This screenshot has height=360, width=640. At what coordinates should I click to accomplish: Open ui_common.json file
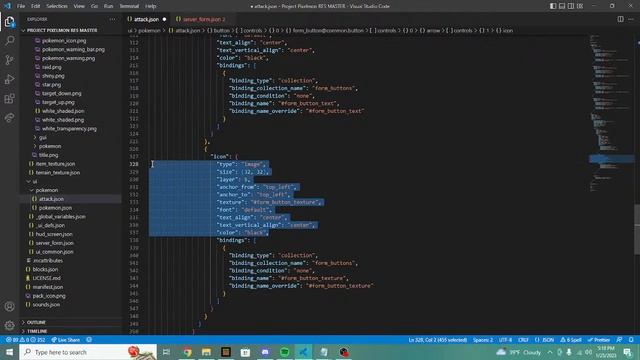(x=54, y=252)
